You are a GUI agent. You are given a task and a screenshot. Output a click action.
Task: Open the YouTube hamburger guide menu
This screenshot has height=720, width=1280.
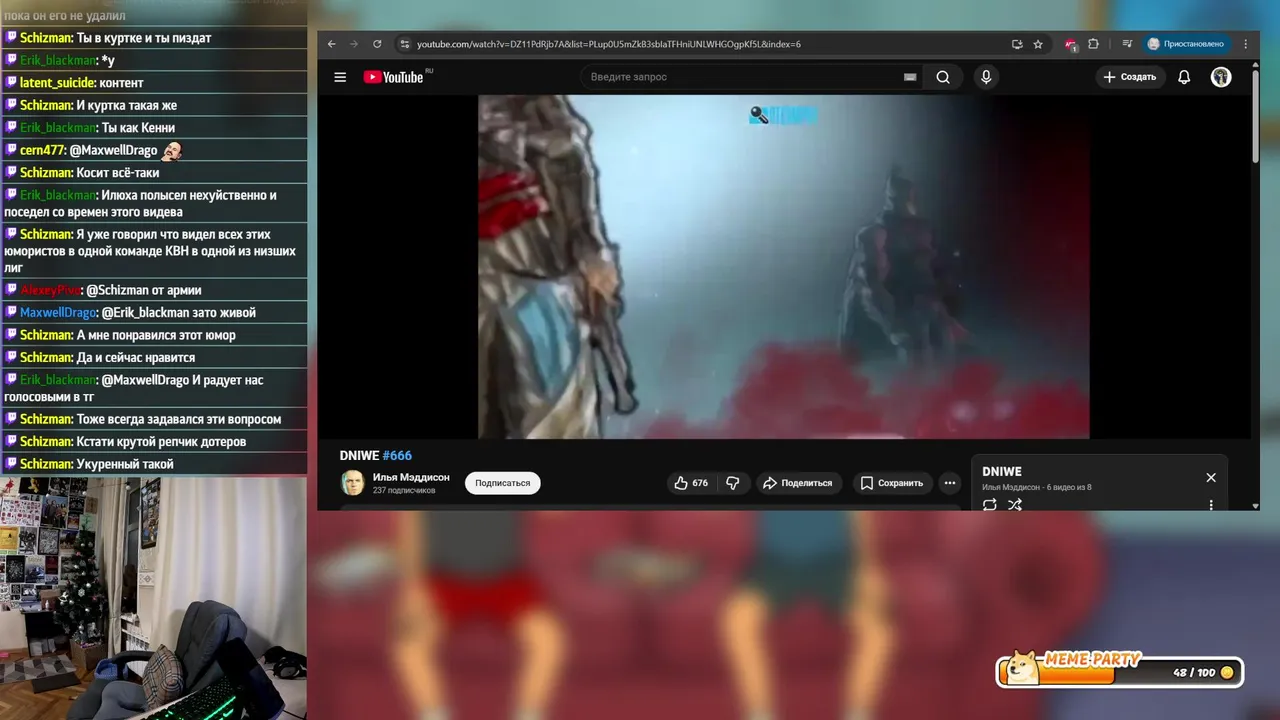click(340, 77)
